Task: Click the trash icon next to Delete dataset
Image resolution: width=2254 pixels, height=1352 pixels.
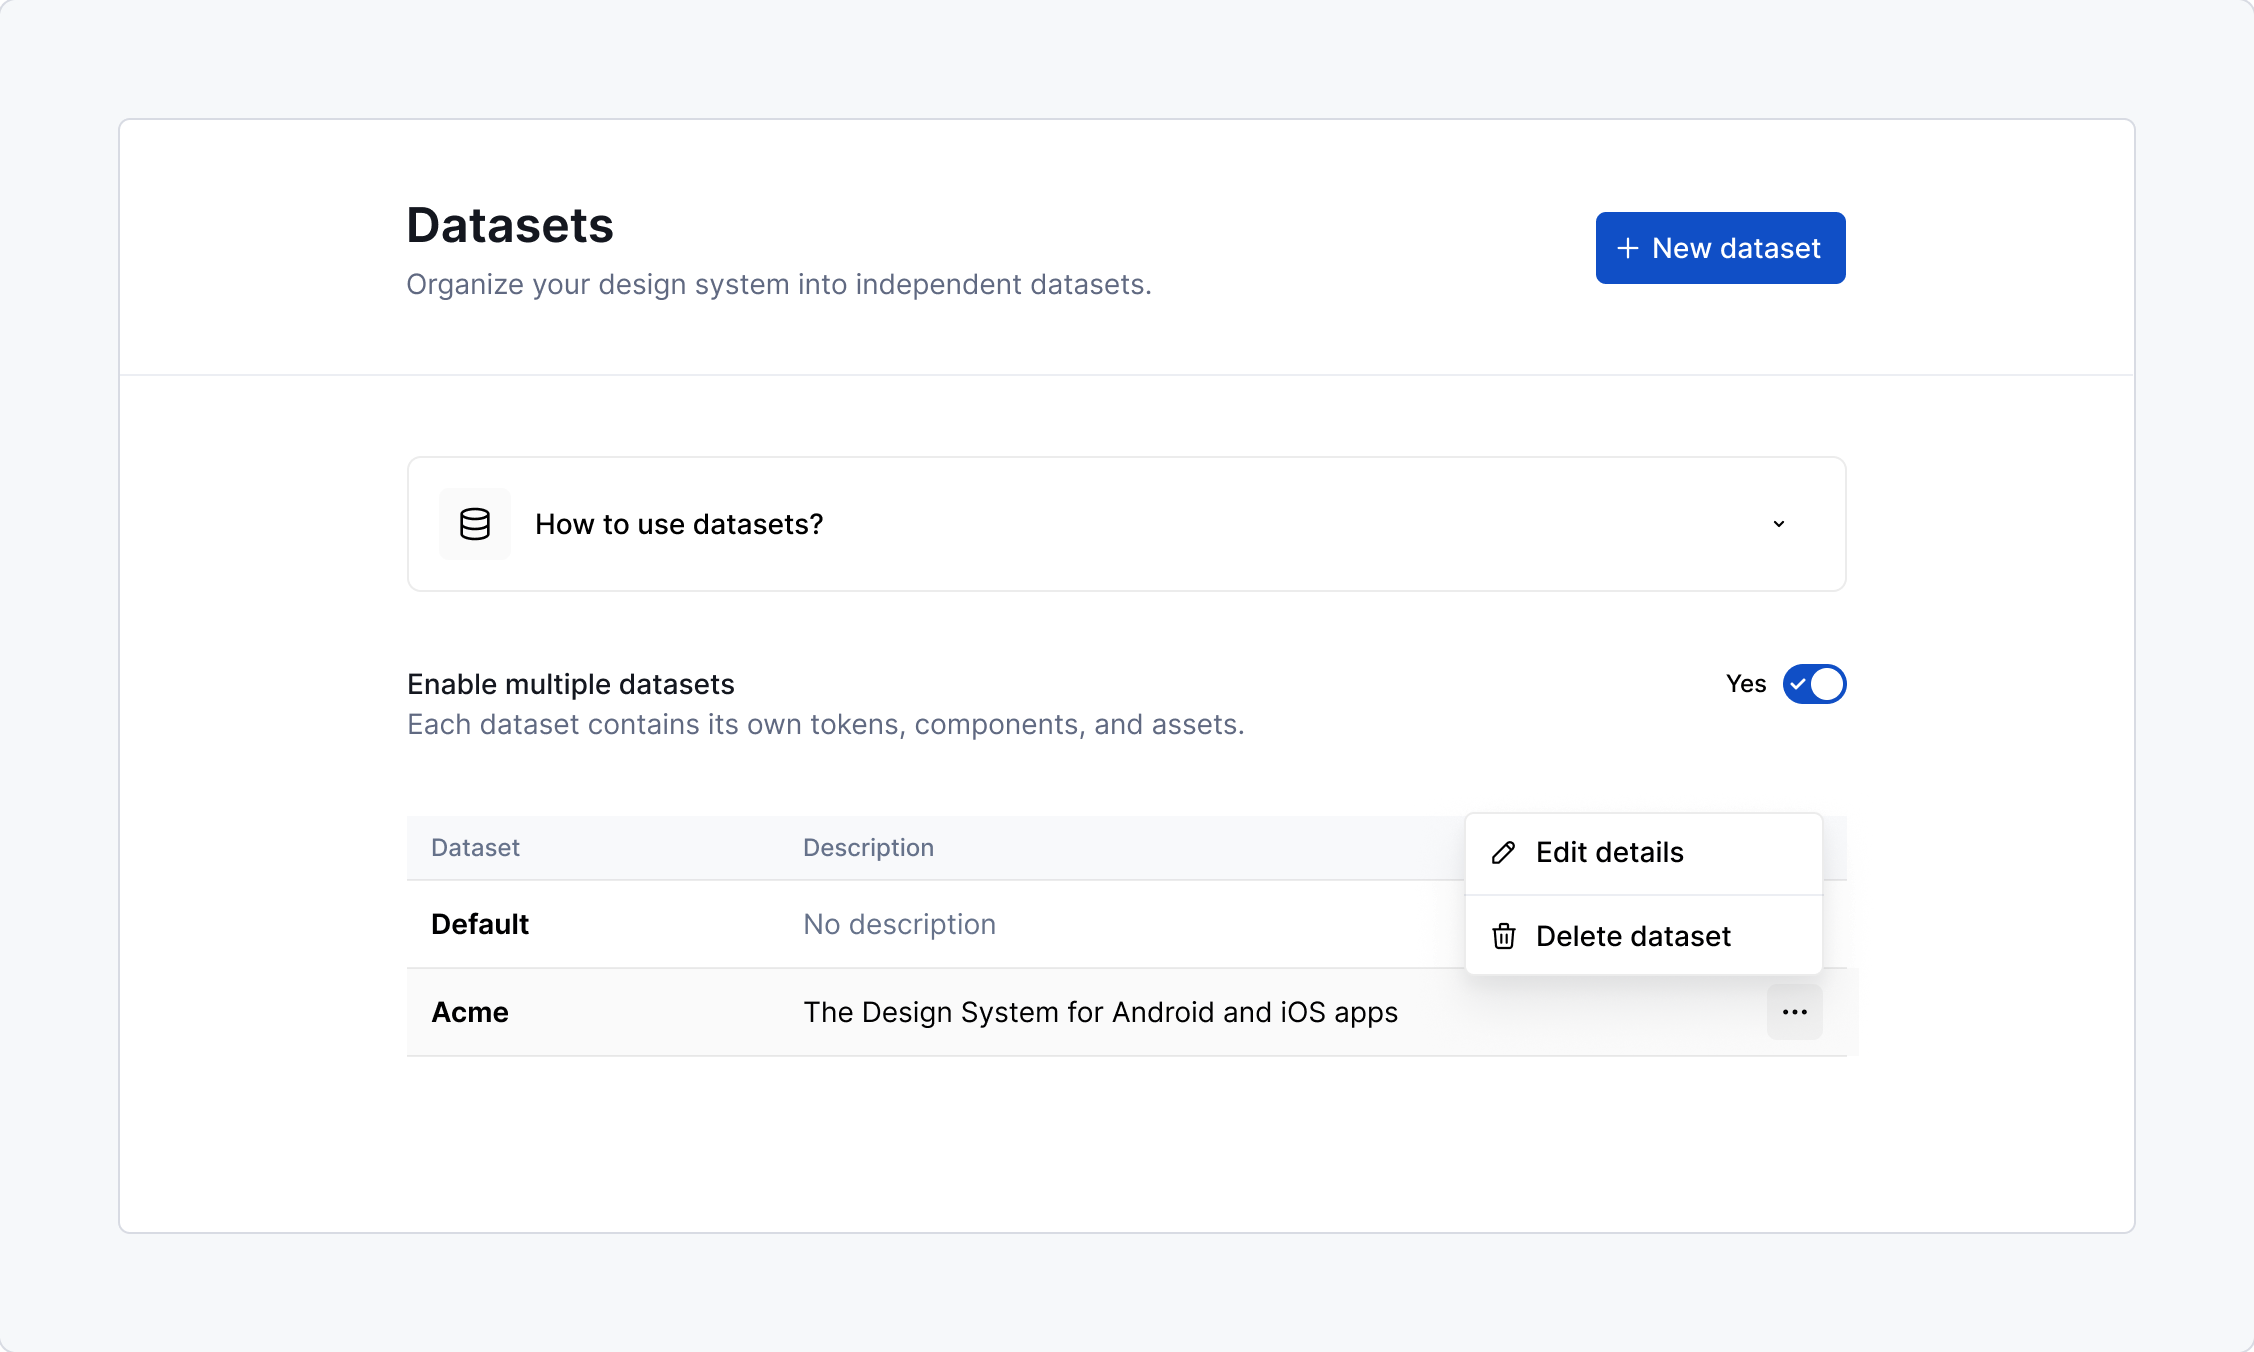Action: (x=1503, y=936)
